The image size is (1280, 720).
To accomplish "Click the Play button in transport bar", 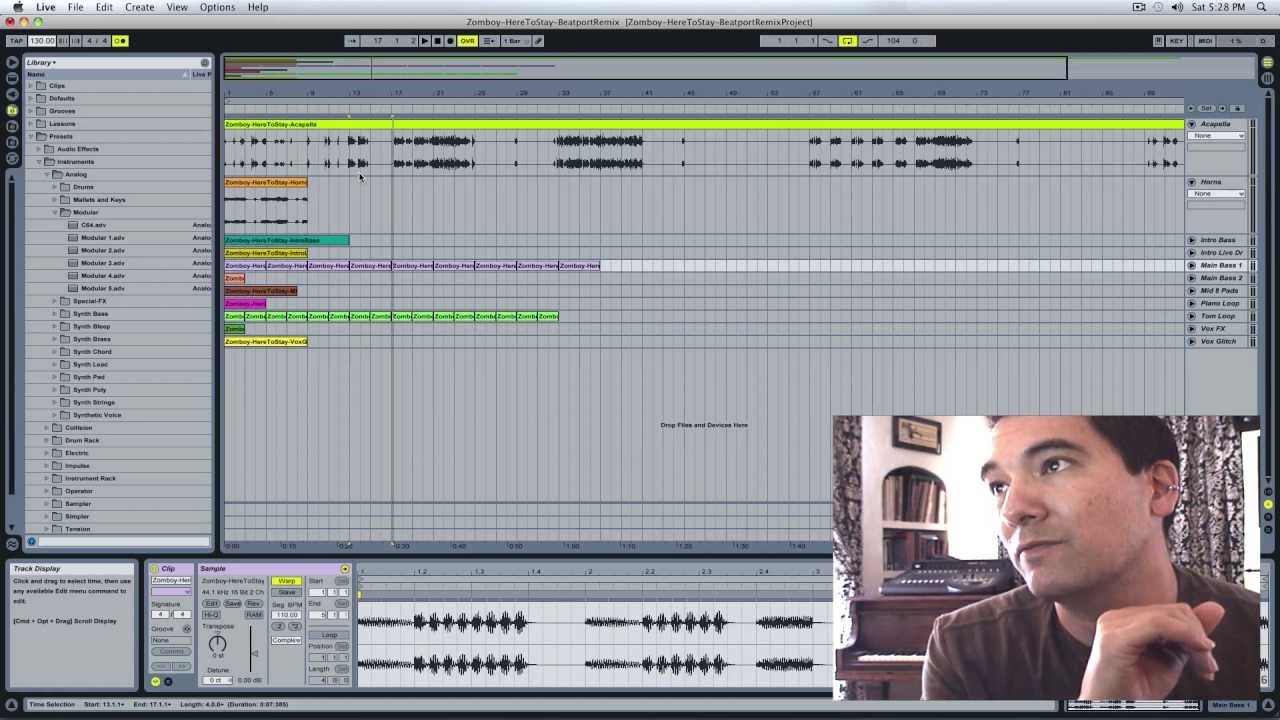I will [x=424, y=41].
